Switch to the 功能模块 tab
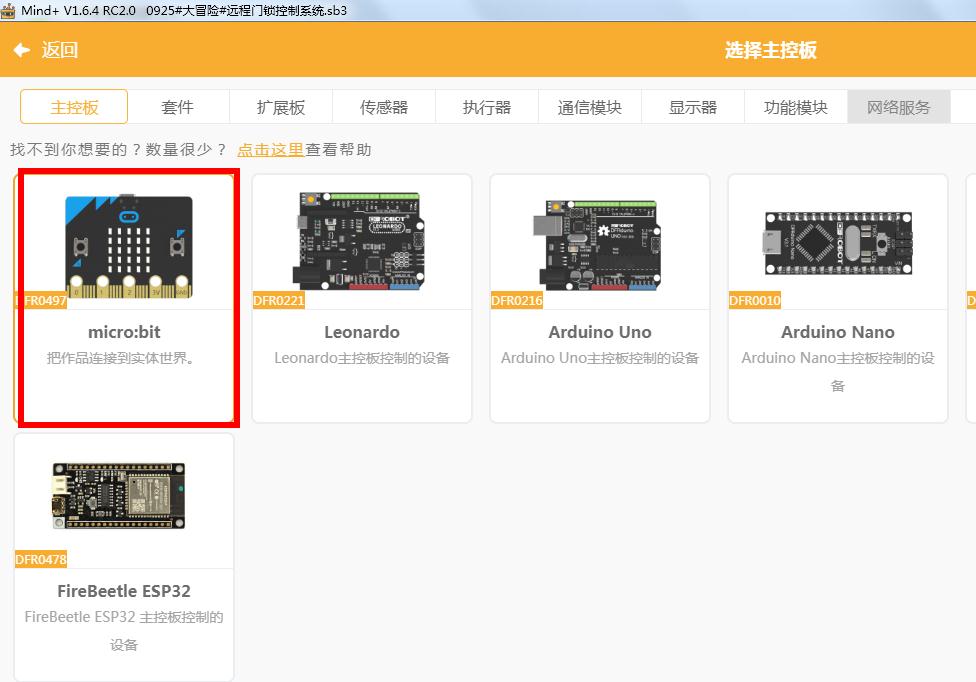 click(x=795, y=107)
